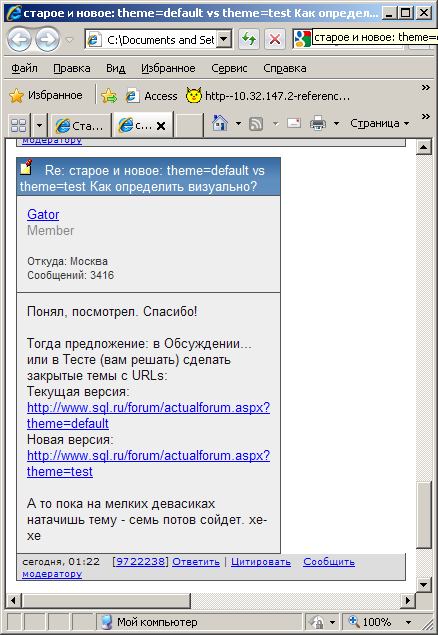Image resolution: width=438 pixels, height=635 pixels.
Task: Click the Read mail icon
Action: (x=294, y=123)
